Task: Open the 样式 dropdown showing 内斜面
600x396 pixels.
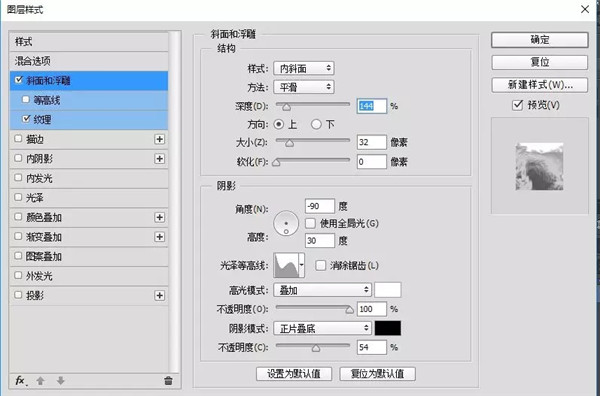Action: [x=304, y=68]
